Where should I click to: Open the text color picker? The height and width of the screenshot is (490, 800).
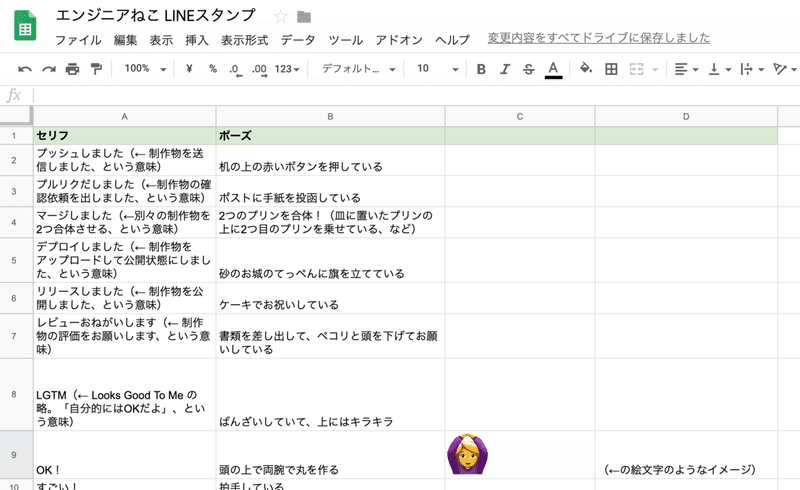(553, 70)
